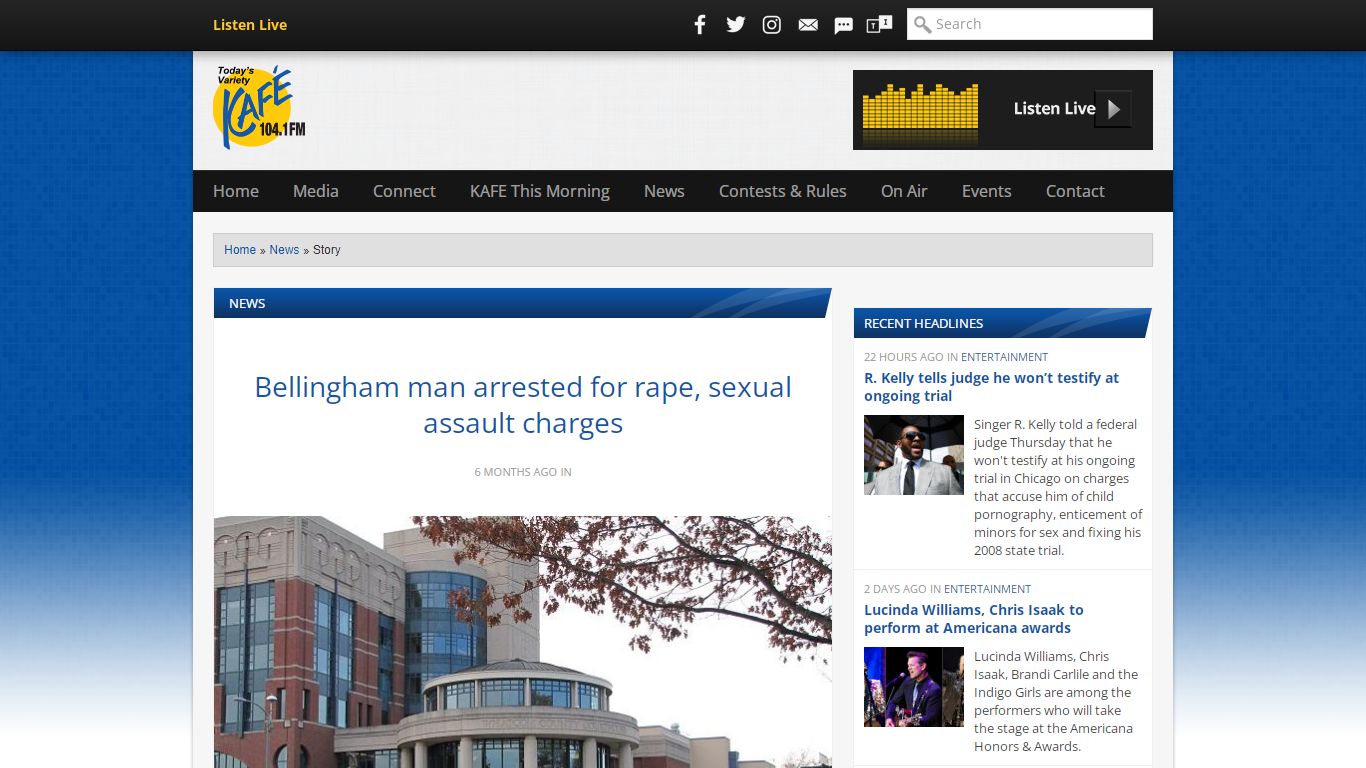Open the Contact menu item

click(1075, 191)
